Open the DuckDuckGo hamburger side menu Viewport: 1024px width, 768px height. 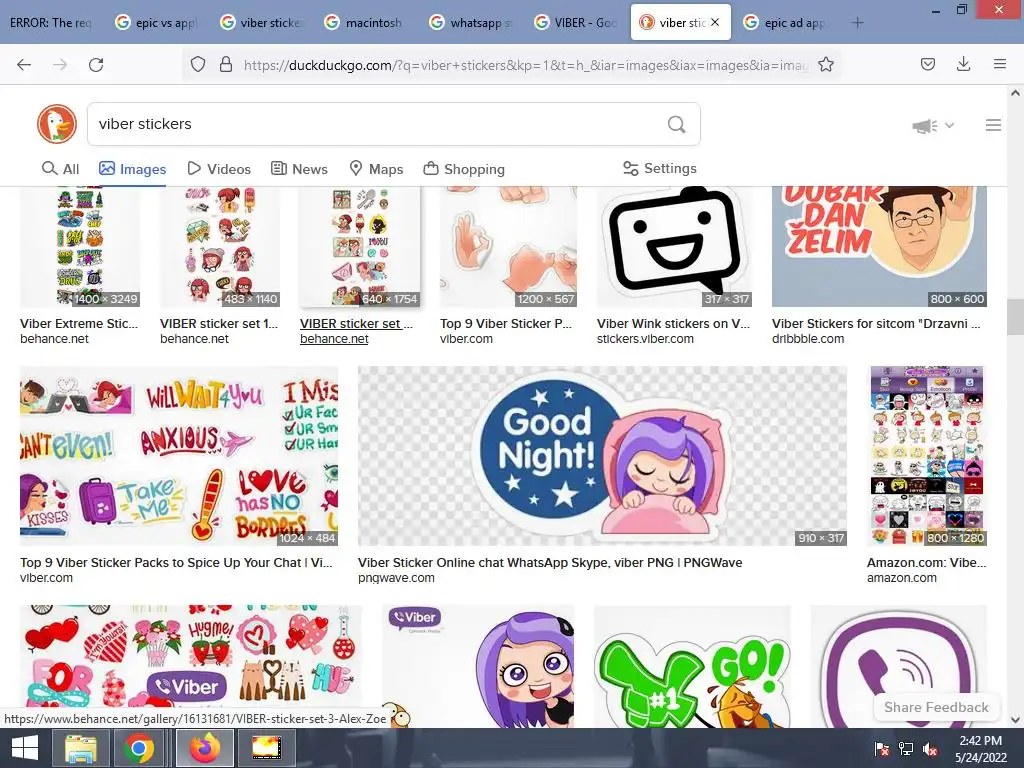point(993,125)
